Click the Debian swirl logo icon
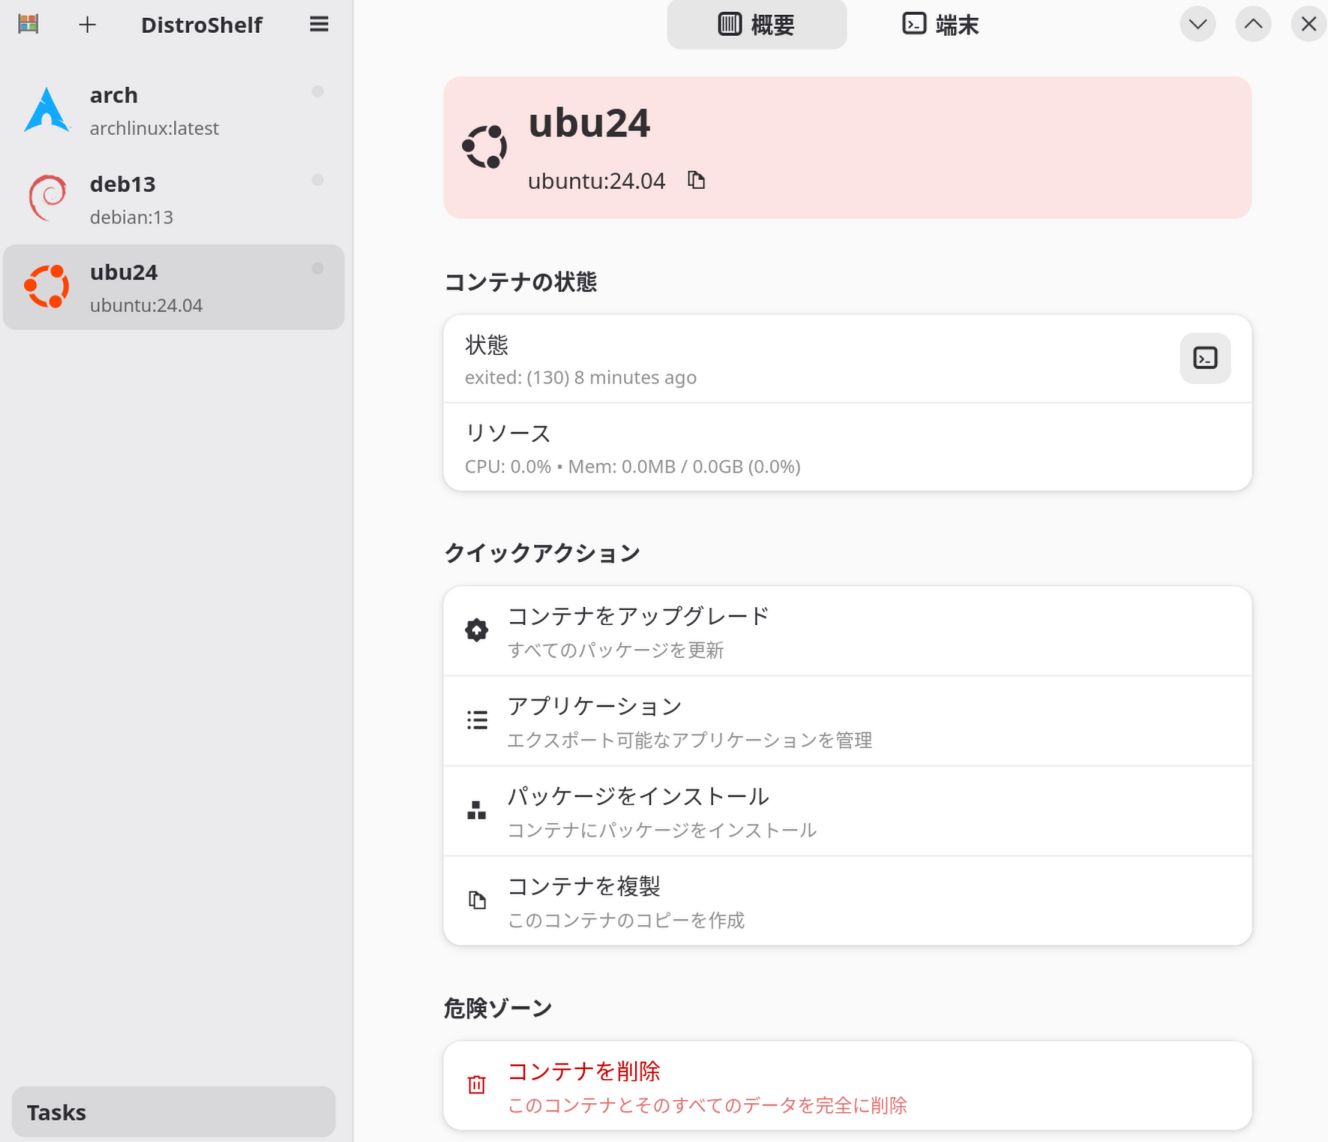This screenshot has height=1142, width=1328. [47, 198]
